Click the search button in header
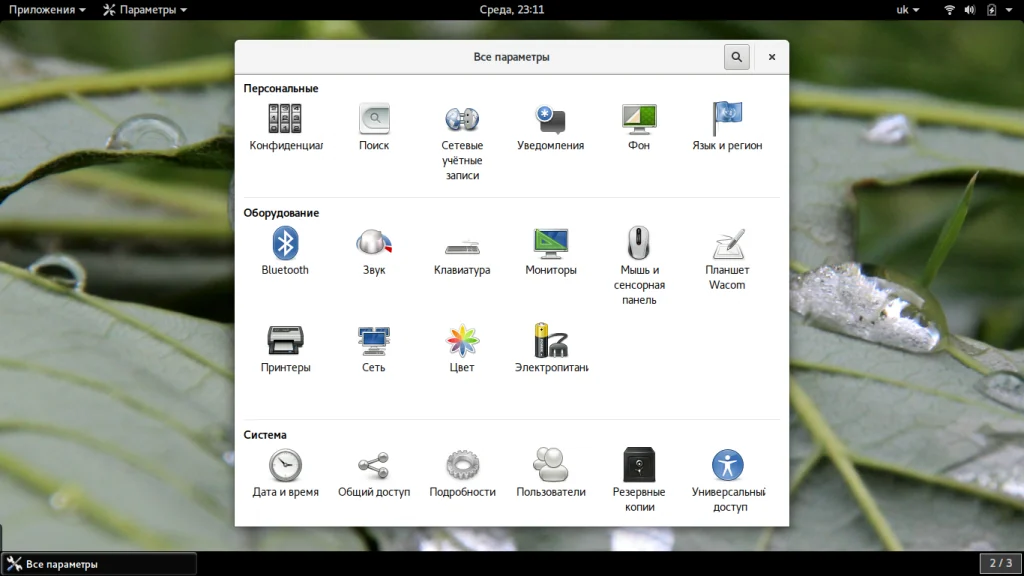Viewport: 1024px width, 576px height. [737, 57]
